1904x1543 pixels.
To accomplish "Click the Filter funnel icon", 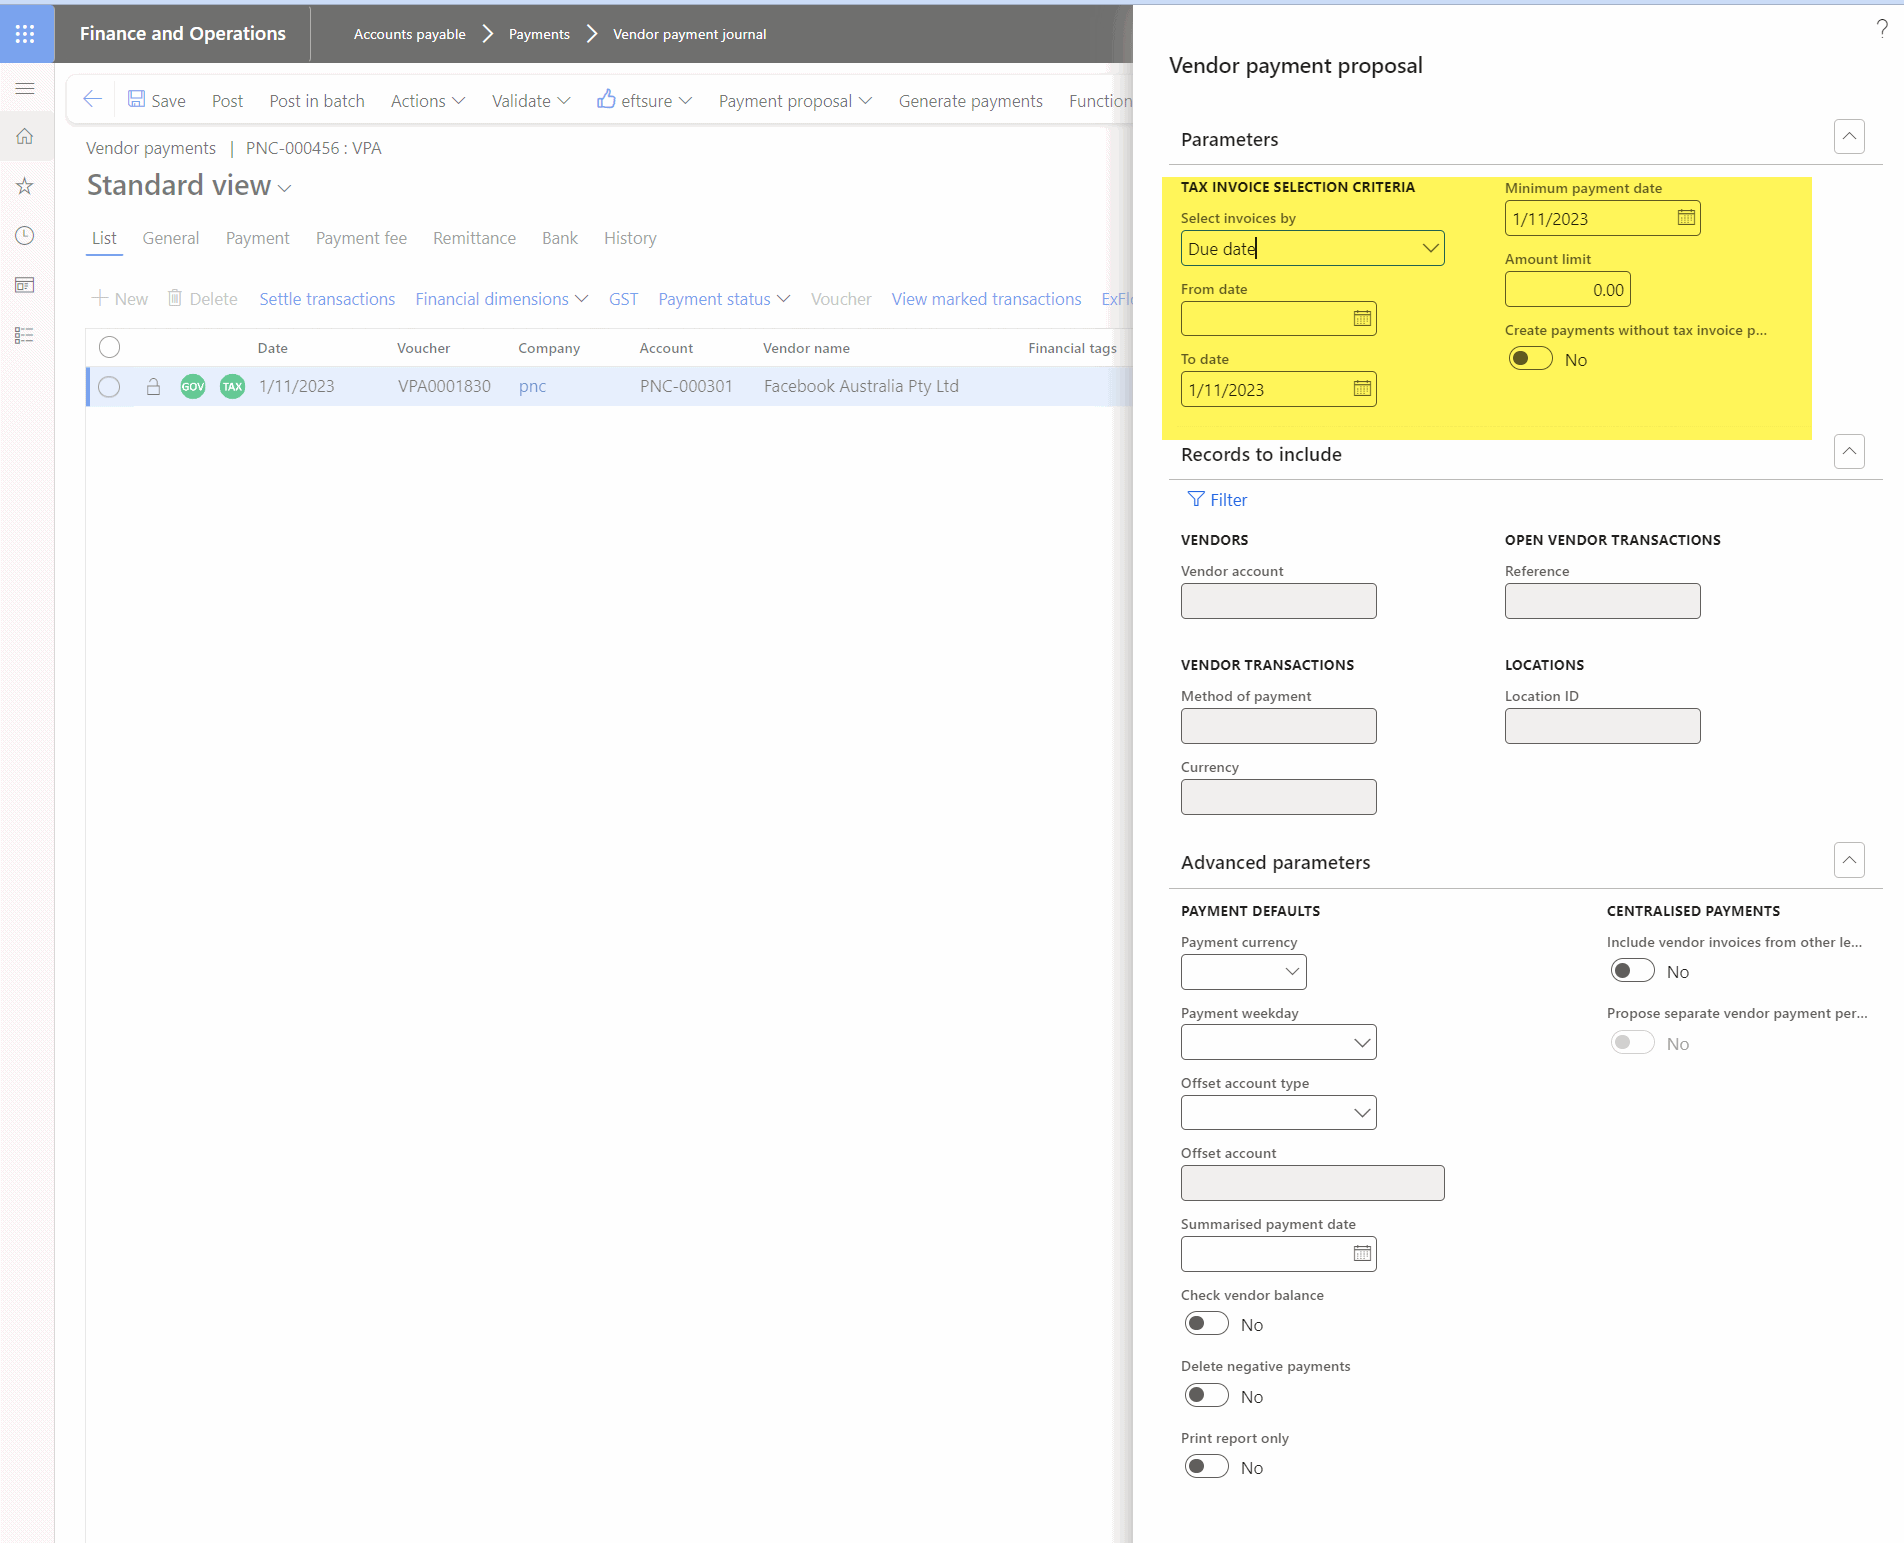I will (x=1196, y=499).
